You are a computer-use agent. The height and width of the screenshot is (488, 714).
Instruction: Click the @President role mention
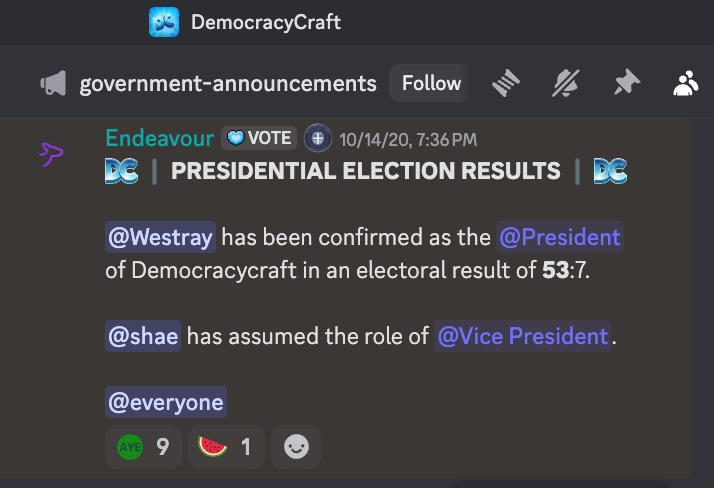click(x=560, y=237)
